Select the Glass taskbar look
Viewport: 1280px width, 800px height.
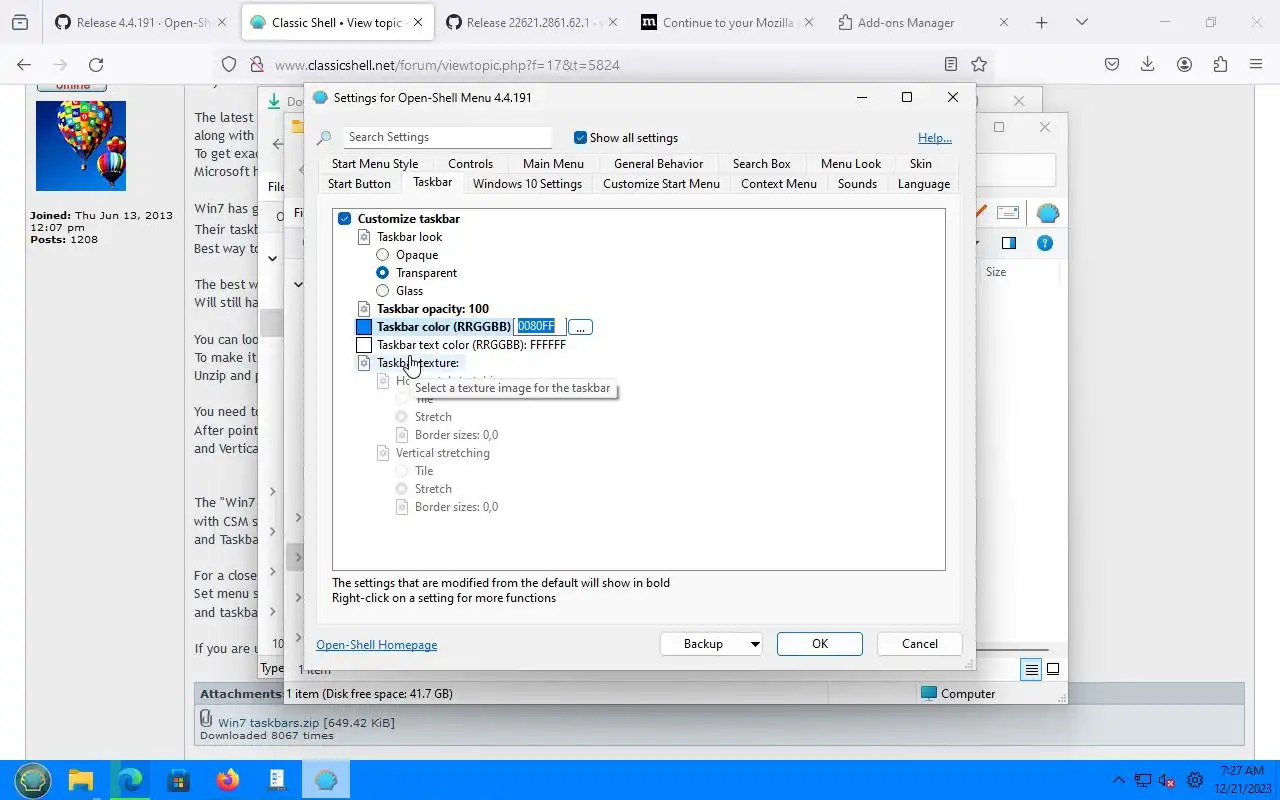(x=382, y=291)
